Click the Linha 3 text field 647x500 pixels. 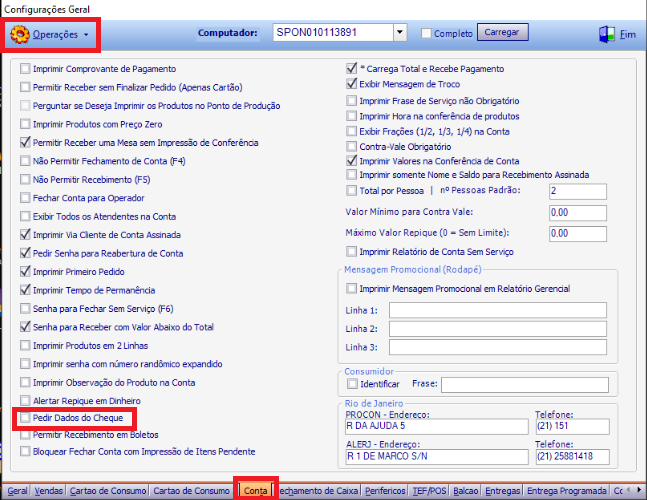click(498, 347)
